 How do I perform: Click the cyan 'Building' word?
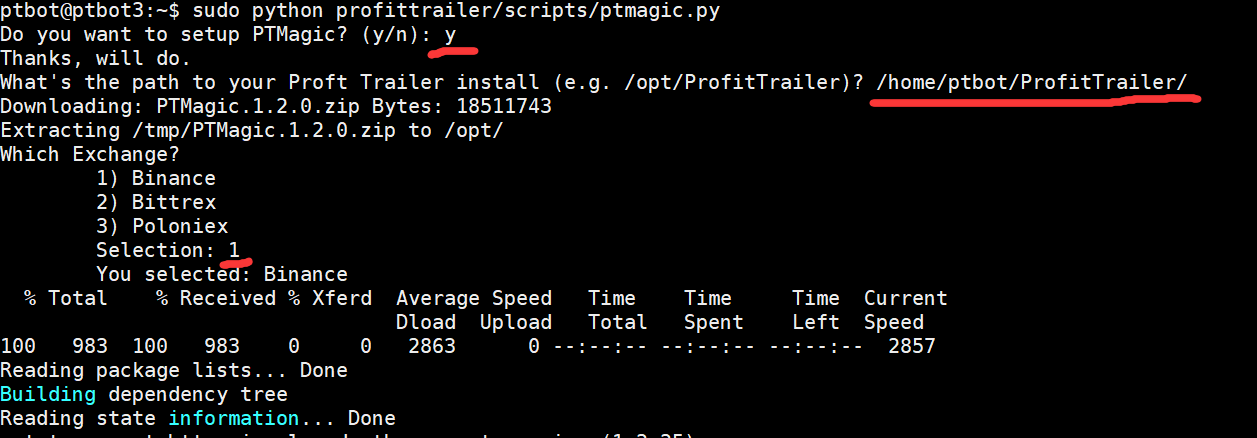point(48,395)
